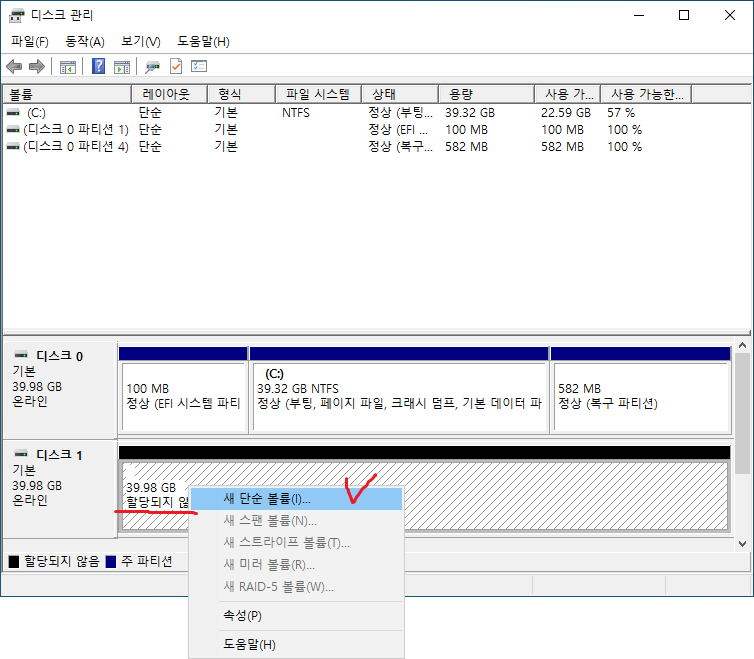Sort by the 사용 가능한... column header
This screenshot has width=754, height=659.
coord(647,94)
